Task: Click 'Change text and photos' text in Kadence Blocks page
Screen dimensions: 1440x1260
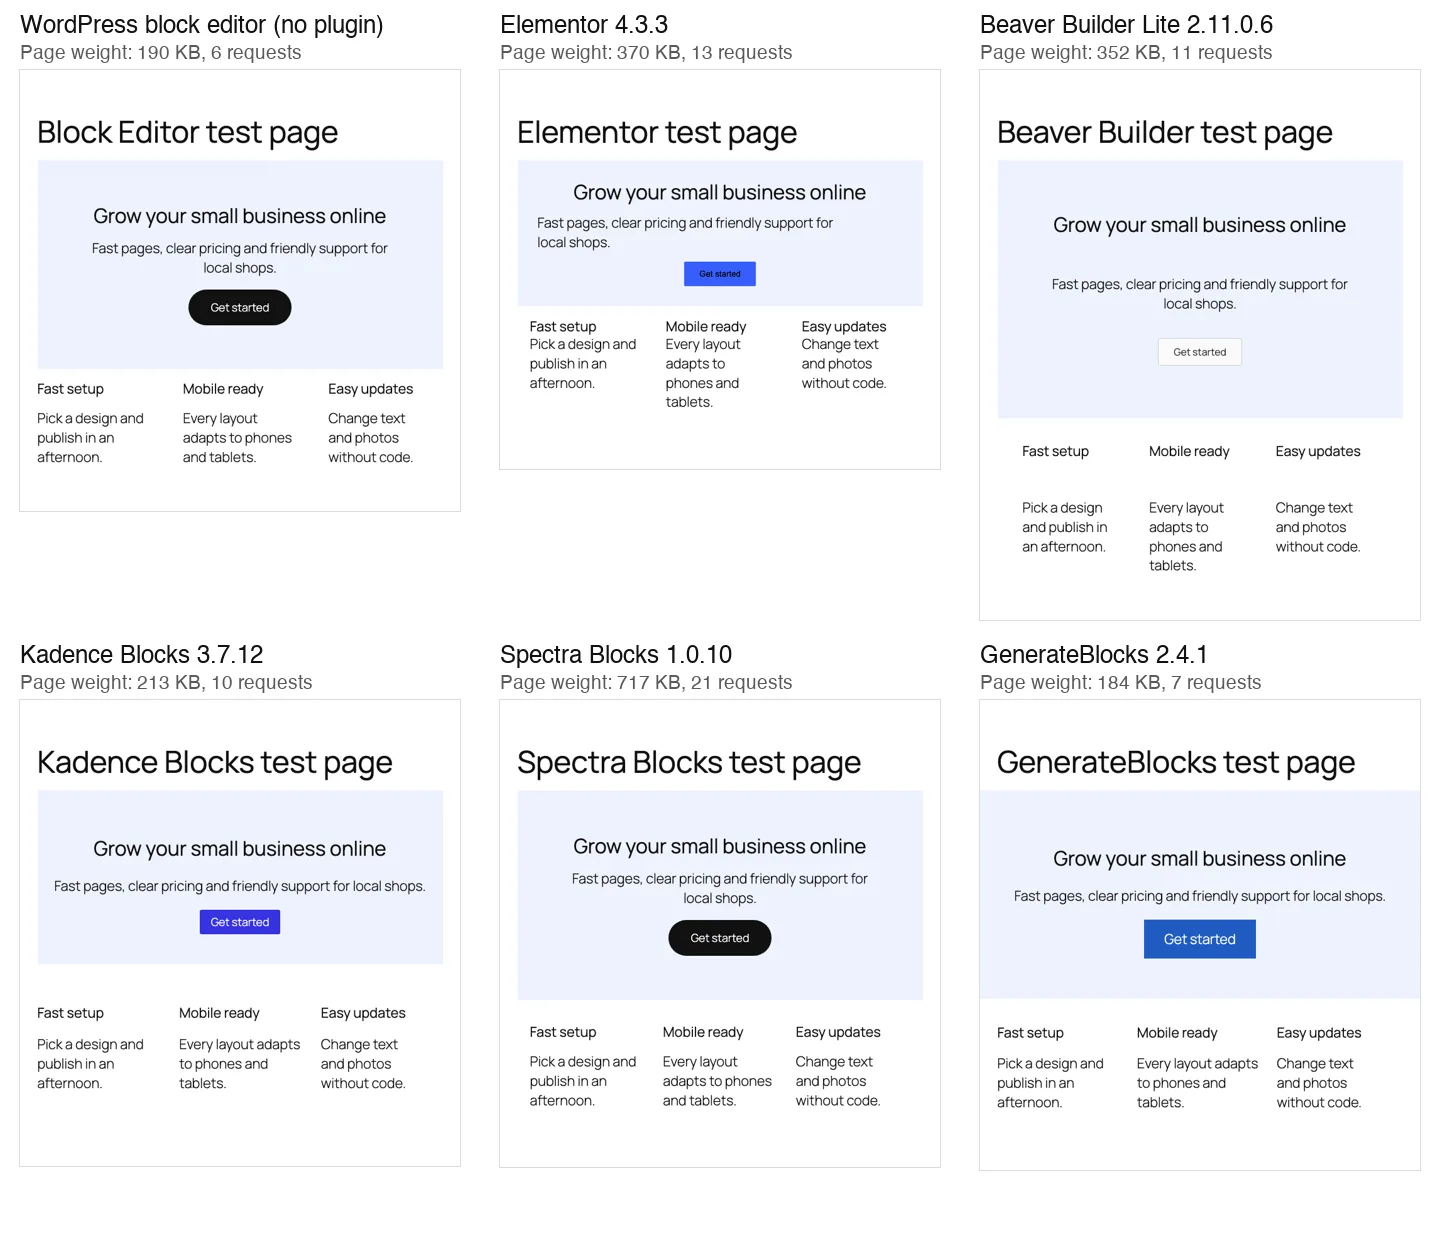Action: click(x=363, y=1064)
